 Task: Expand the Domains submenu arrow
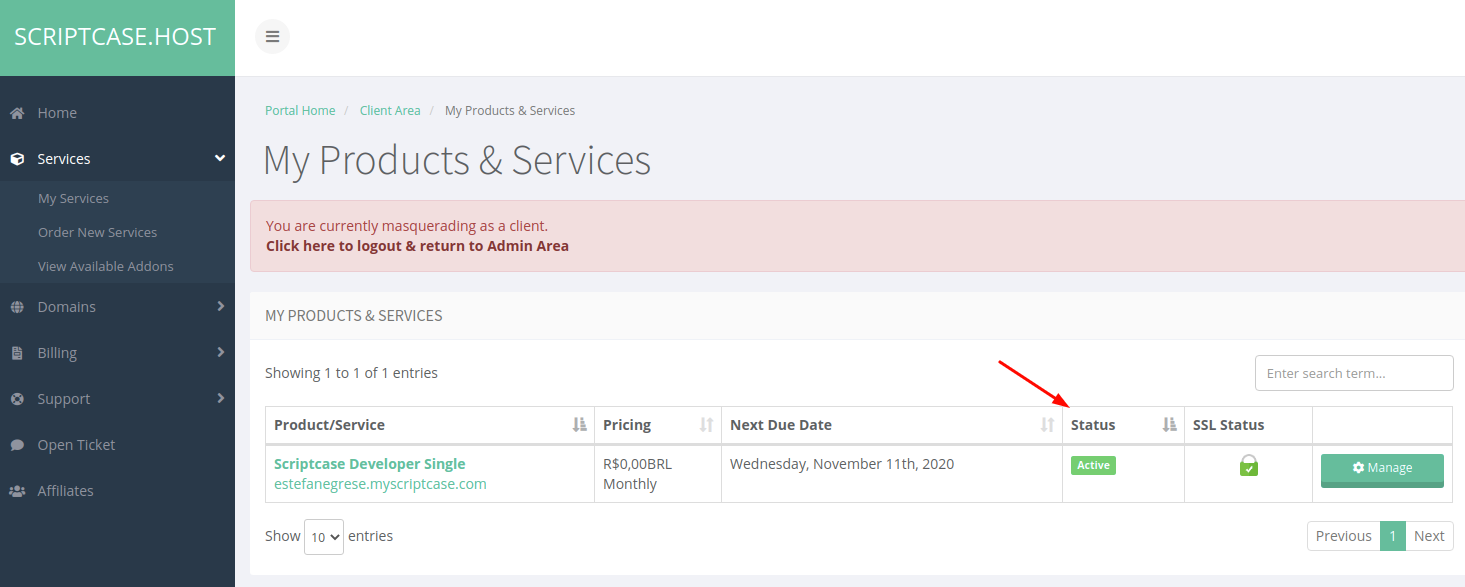(x=220, y=306)
